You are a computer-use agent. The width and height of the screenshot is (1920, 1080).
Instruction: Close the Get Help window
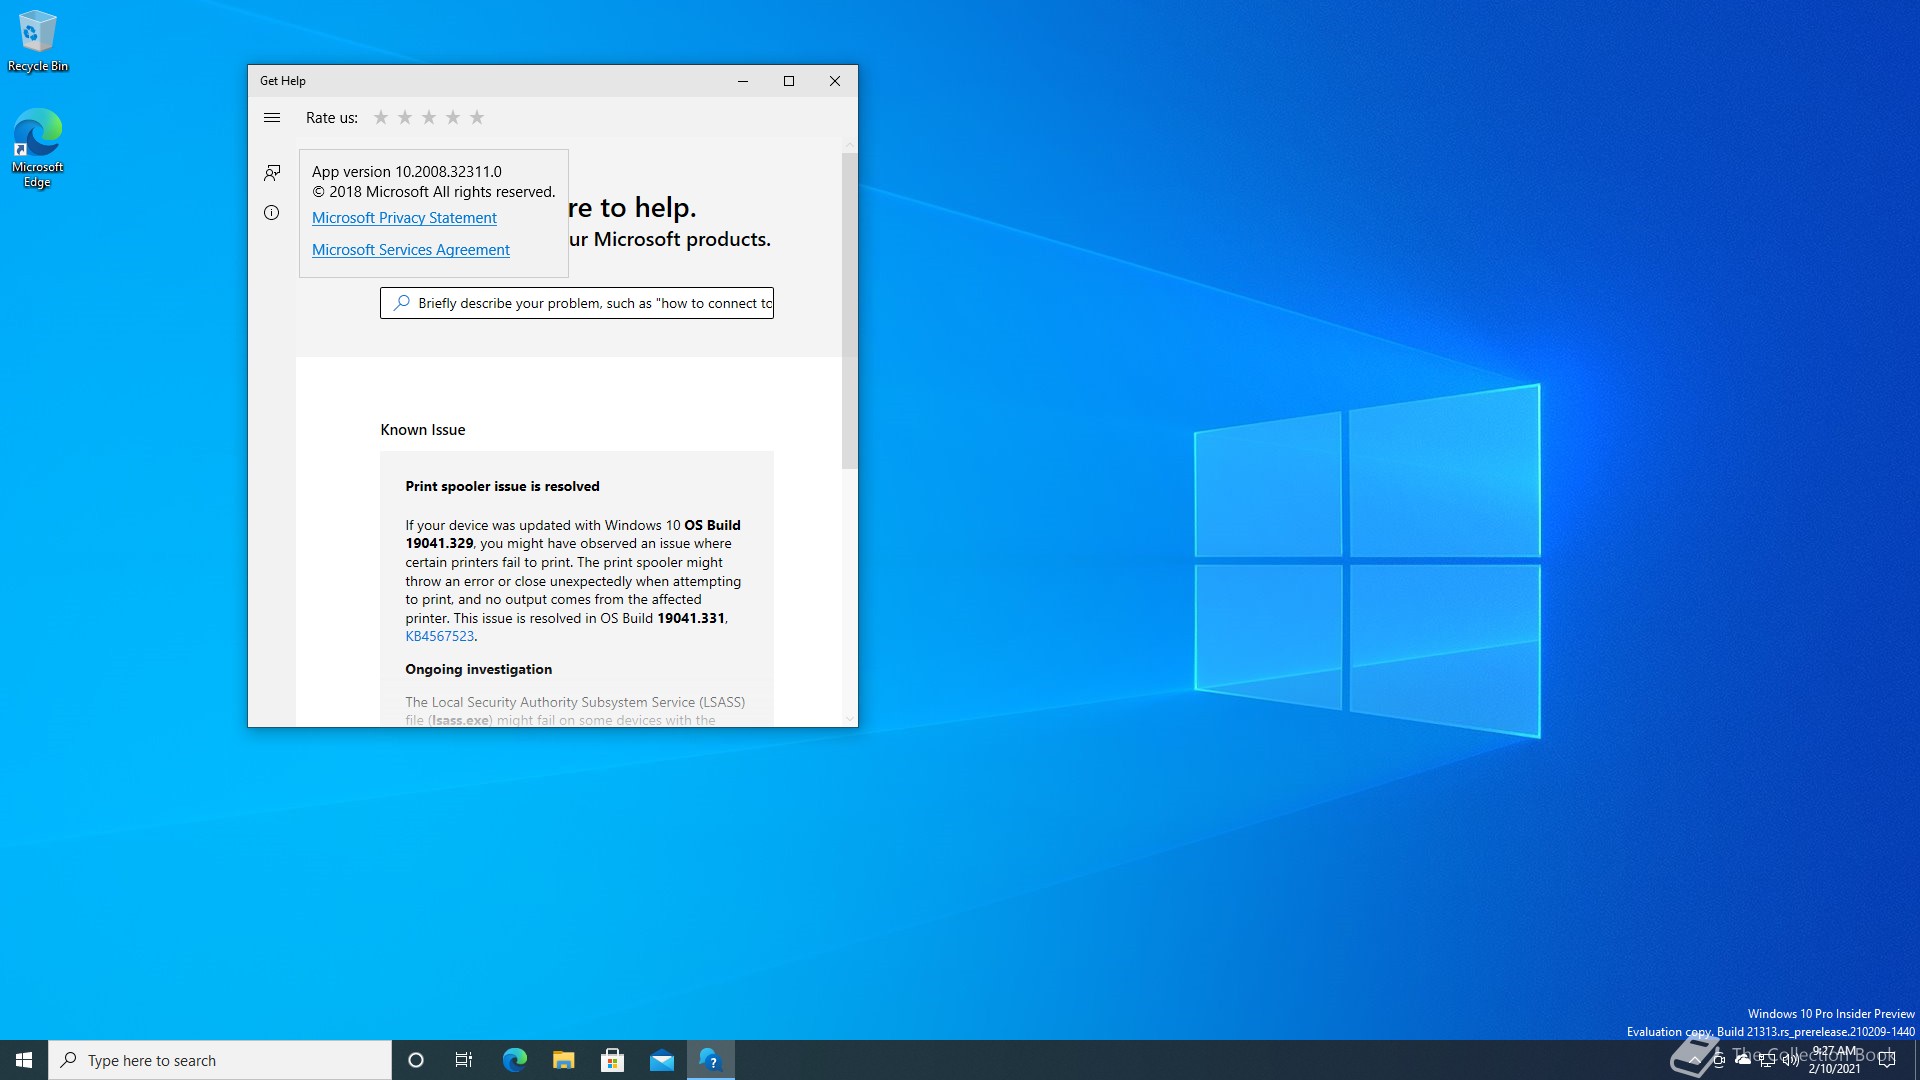[835, 81]
